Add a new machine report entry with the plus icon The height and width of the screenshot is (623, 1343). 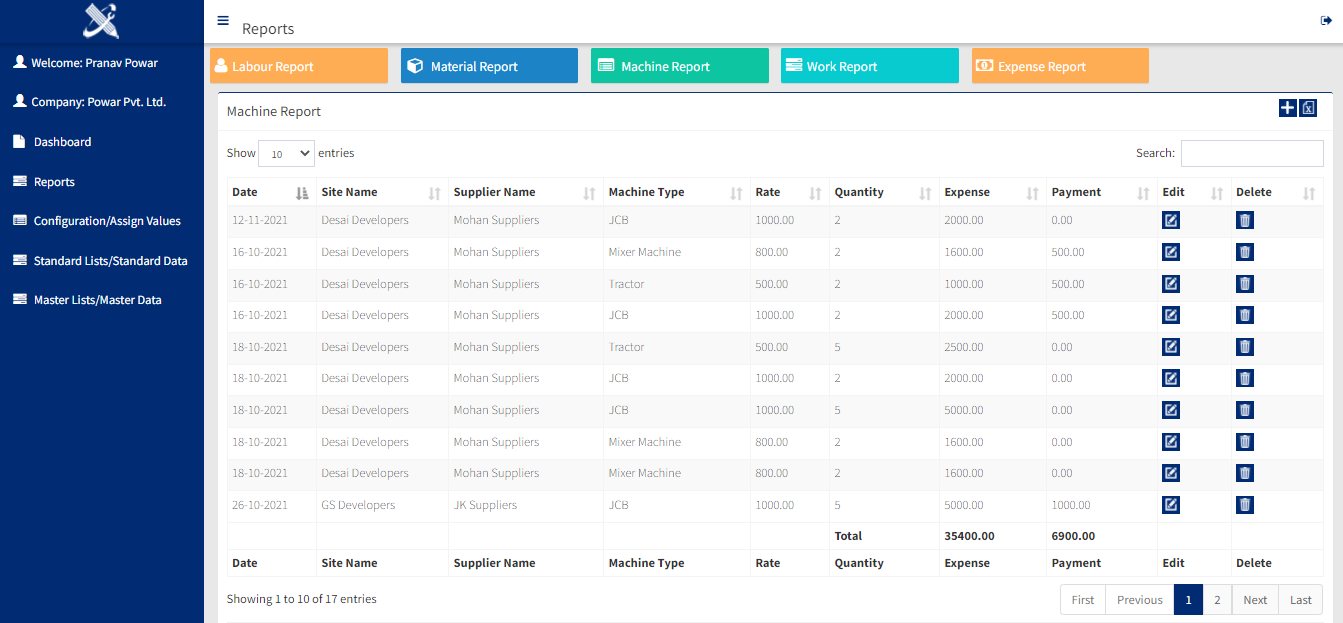(x=1288, y=108)
